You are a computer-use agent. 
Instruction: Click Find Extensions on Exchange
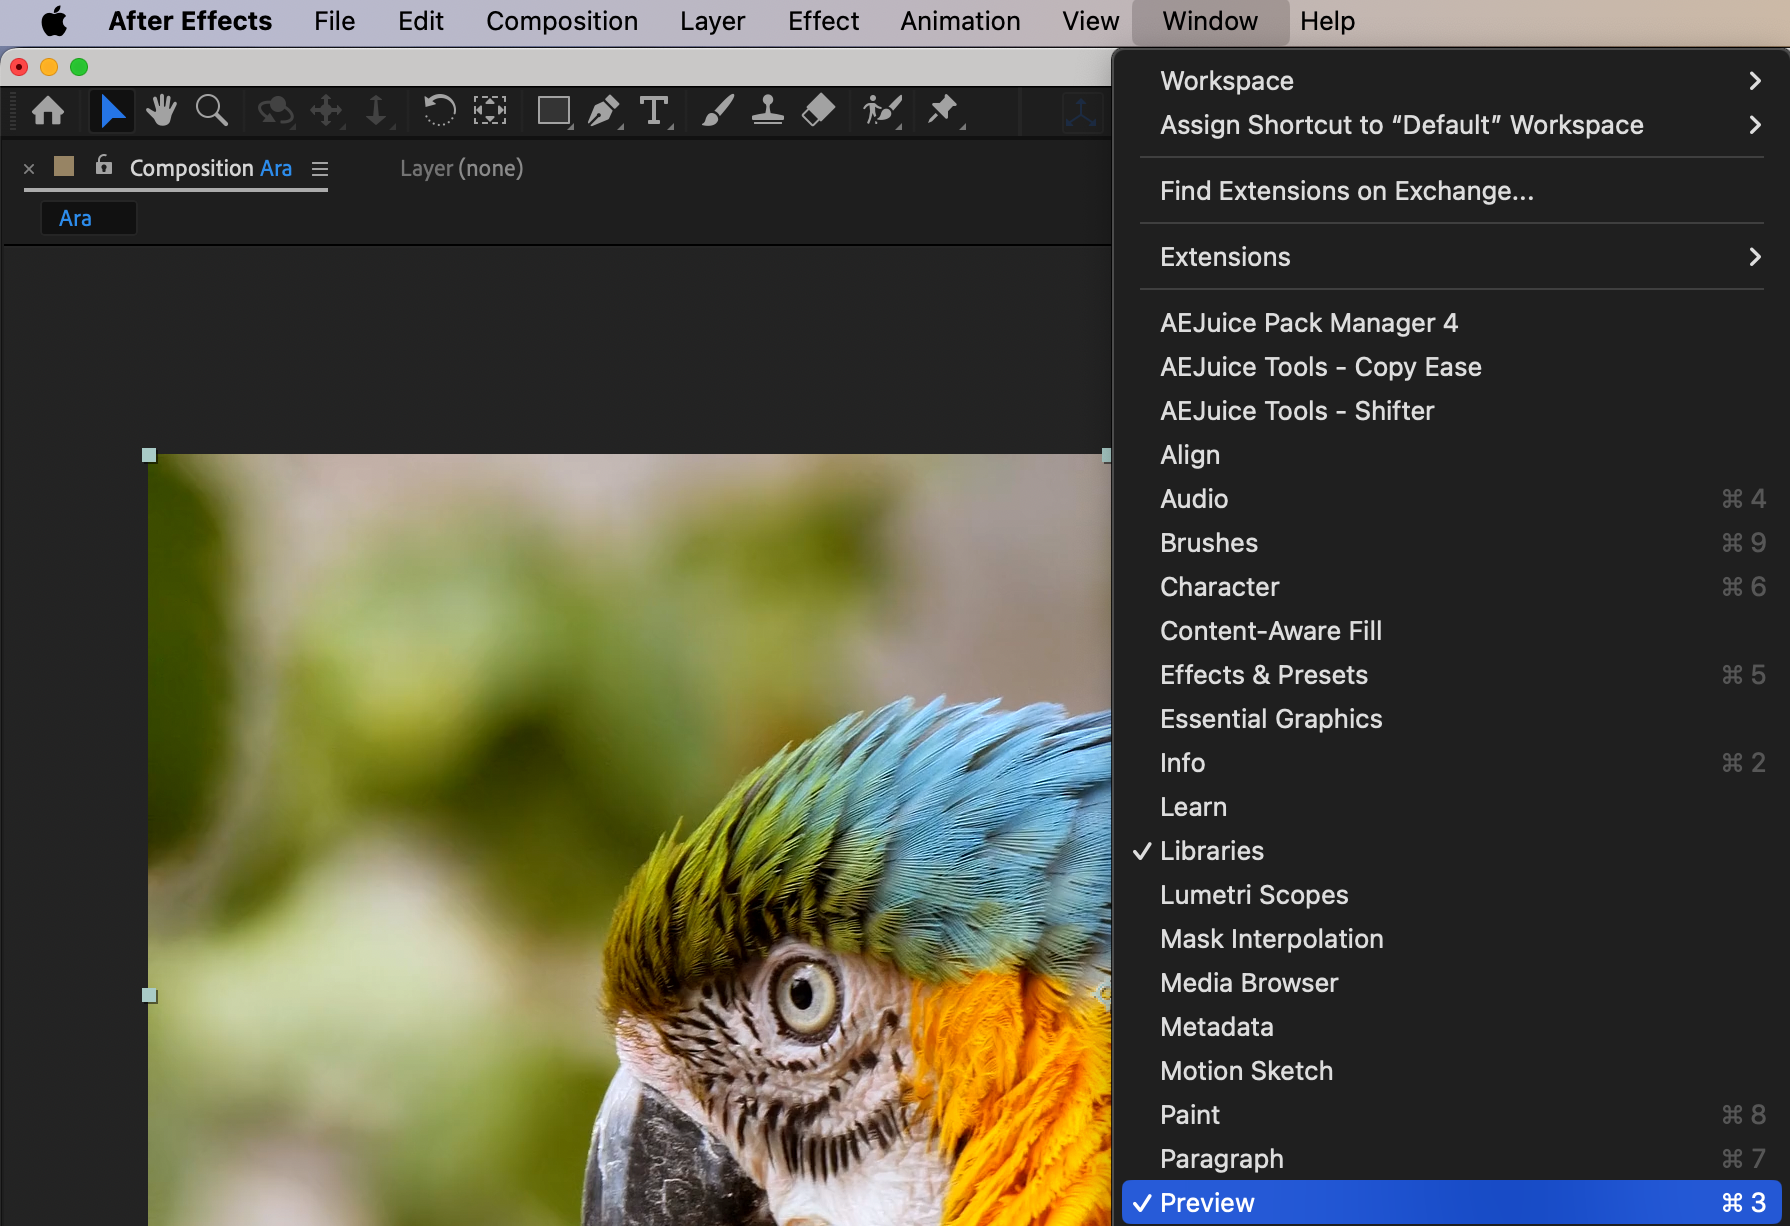point(1346,191)
